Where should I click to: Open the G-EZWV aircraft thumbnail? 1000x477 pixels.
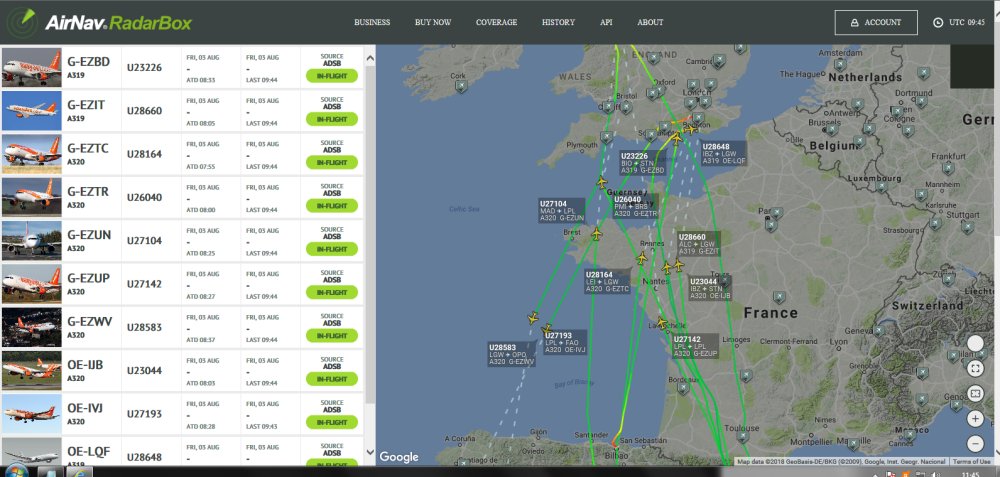tap(31, 327)
